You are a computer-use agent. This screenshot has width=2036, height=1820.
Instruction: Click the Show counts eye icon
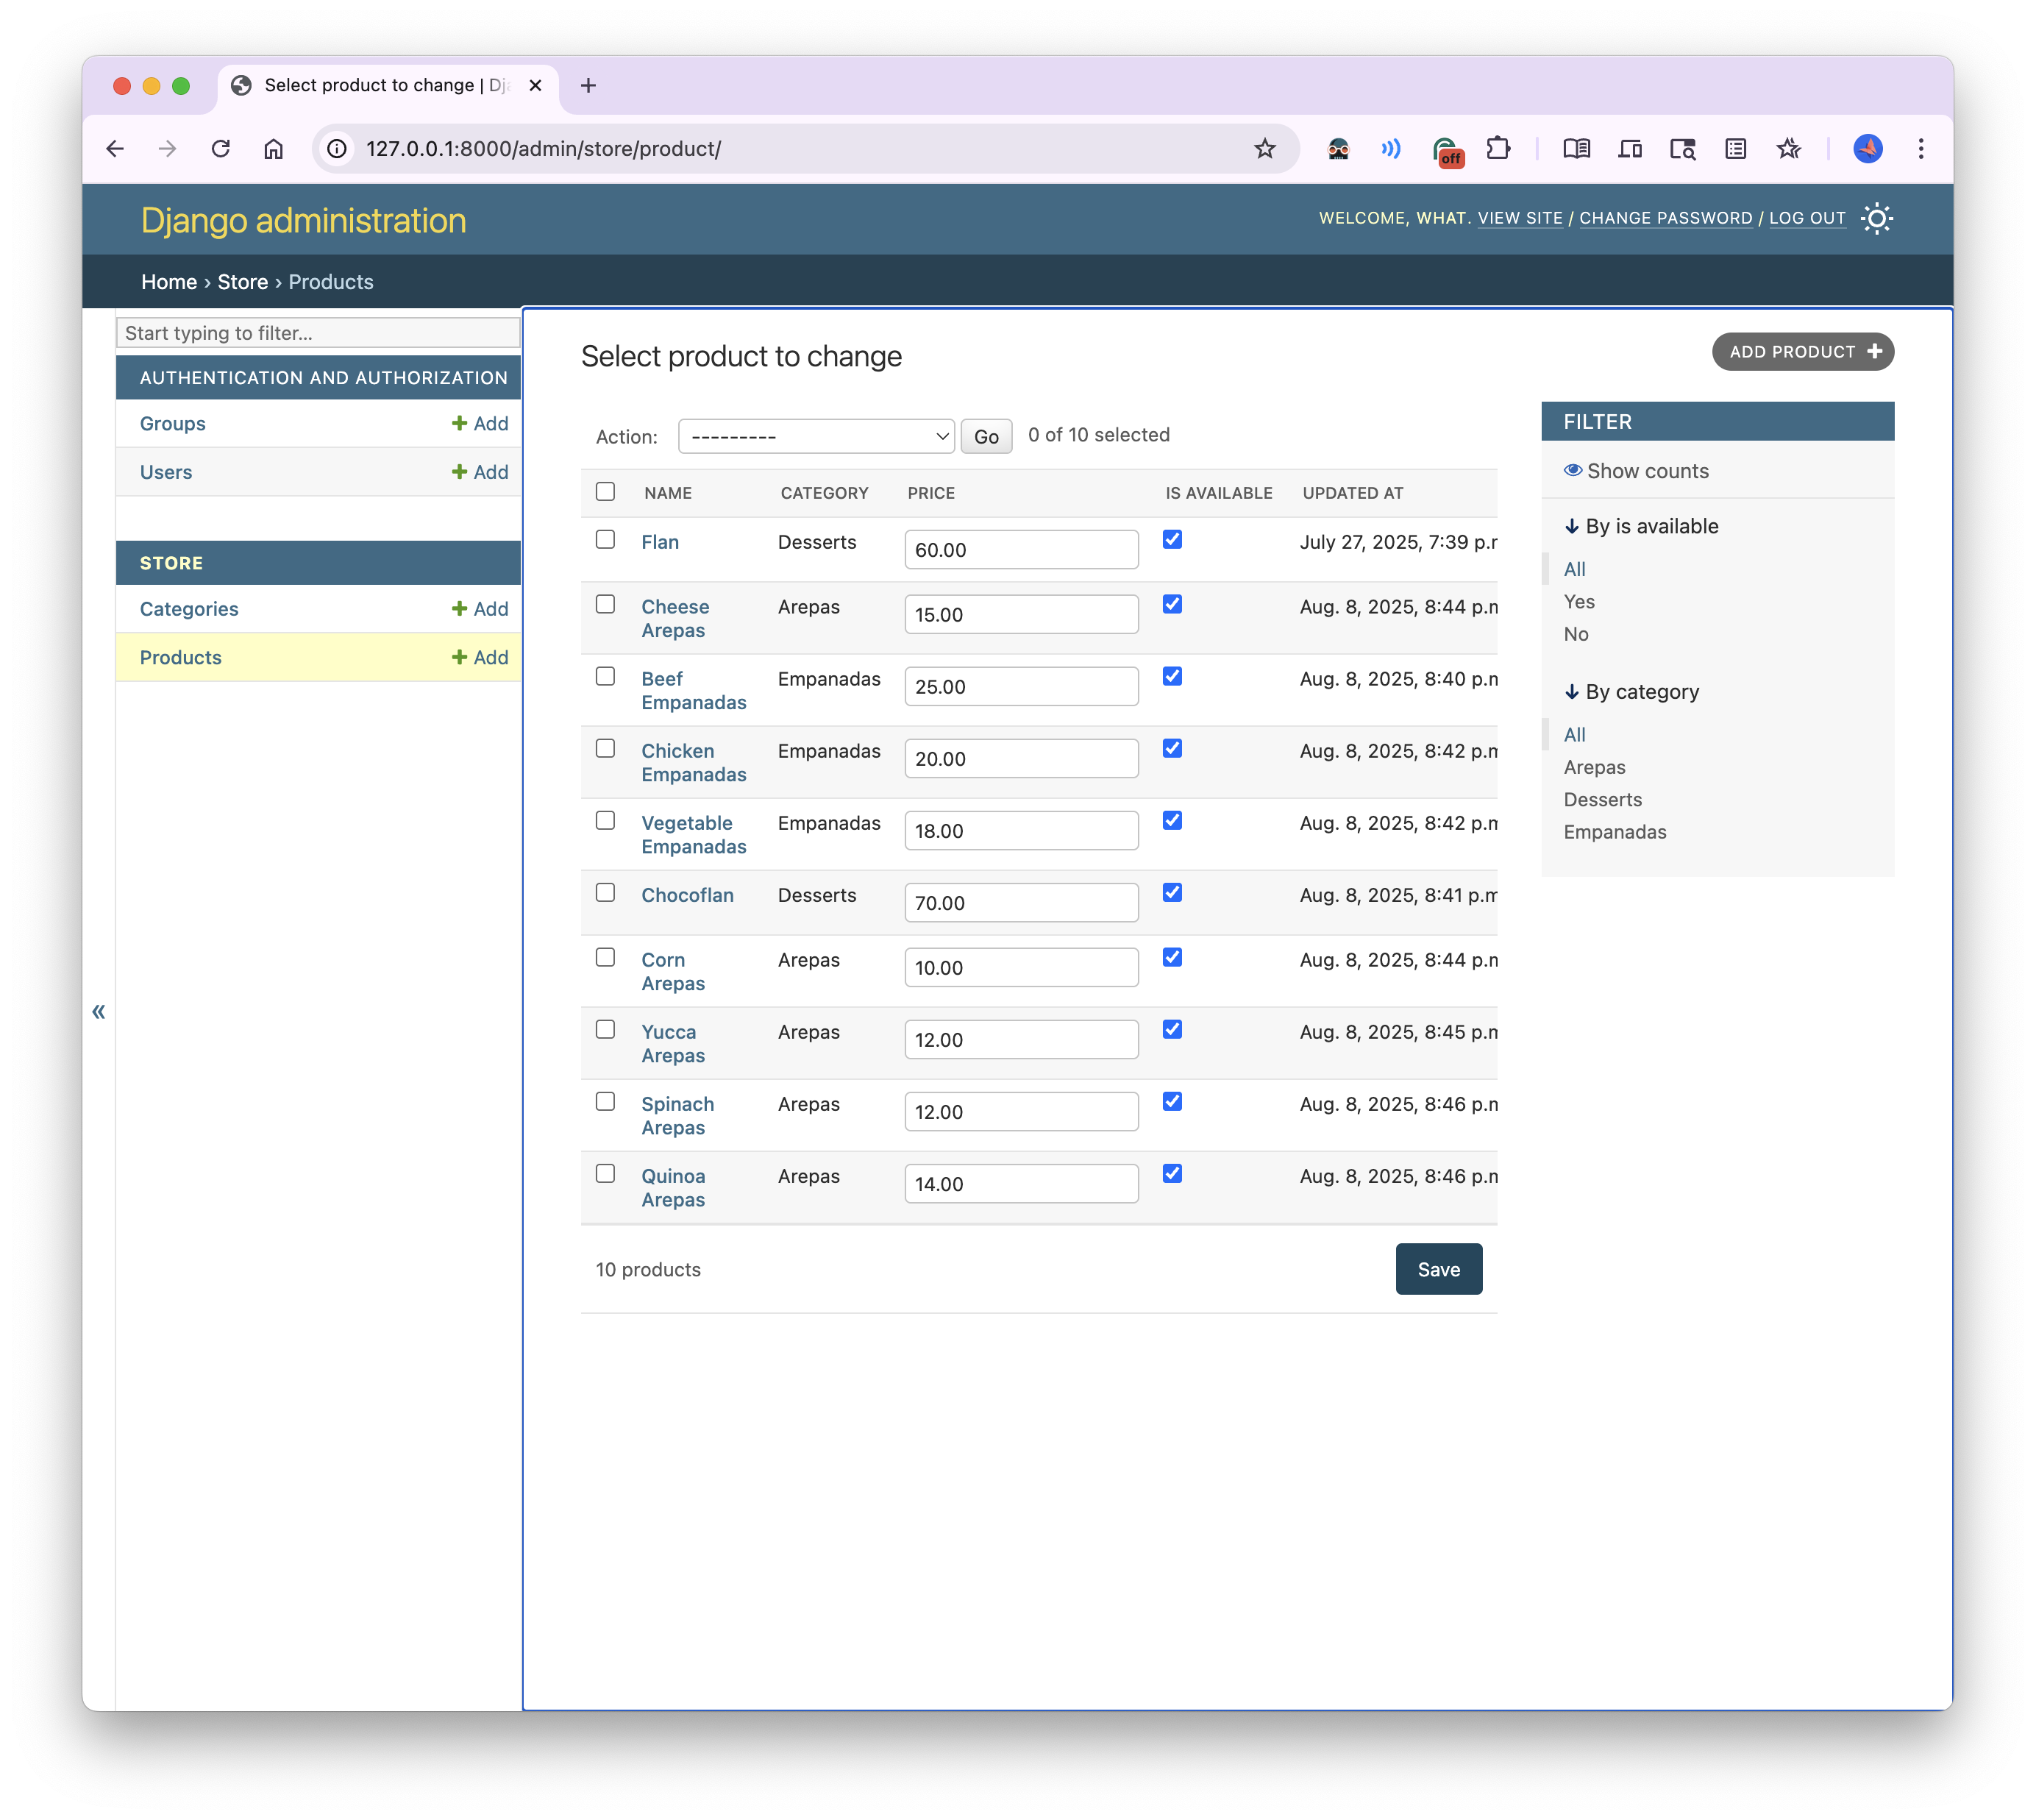[x=1573, y=470]
